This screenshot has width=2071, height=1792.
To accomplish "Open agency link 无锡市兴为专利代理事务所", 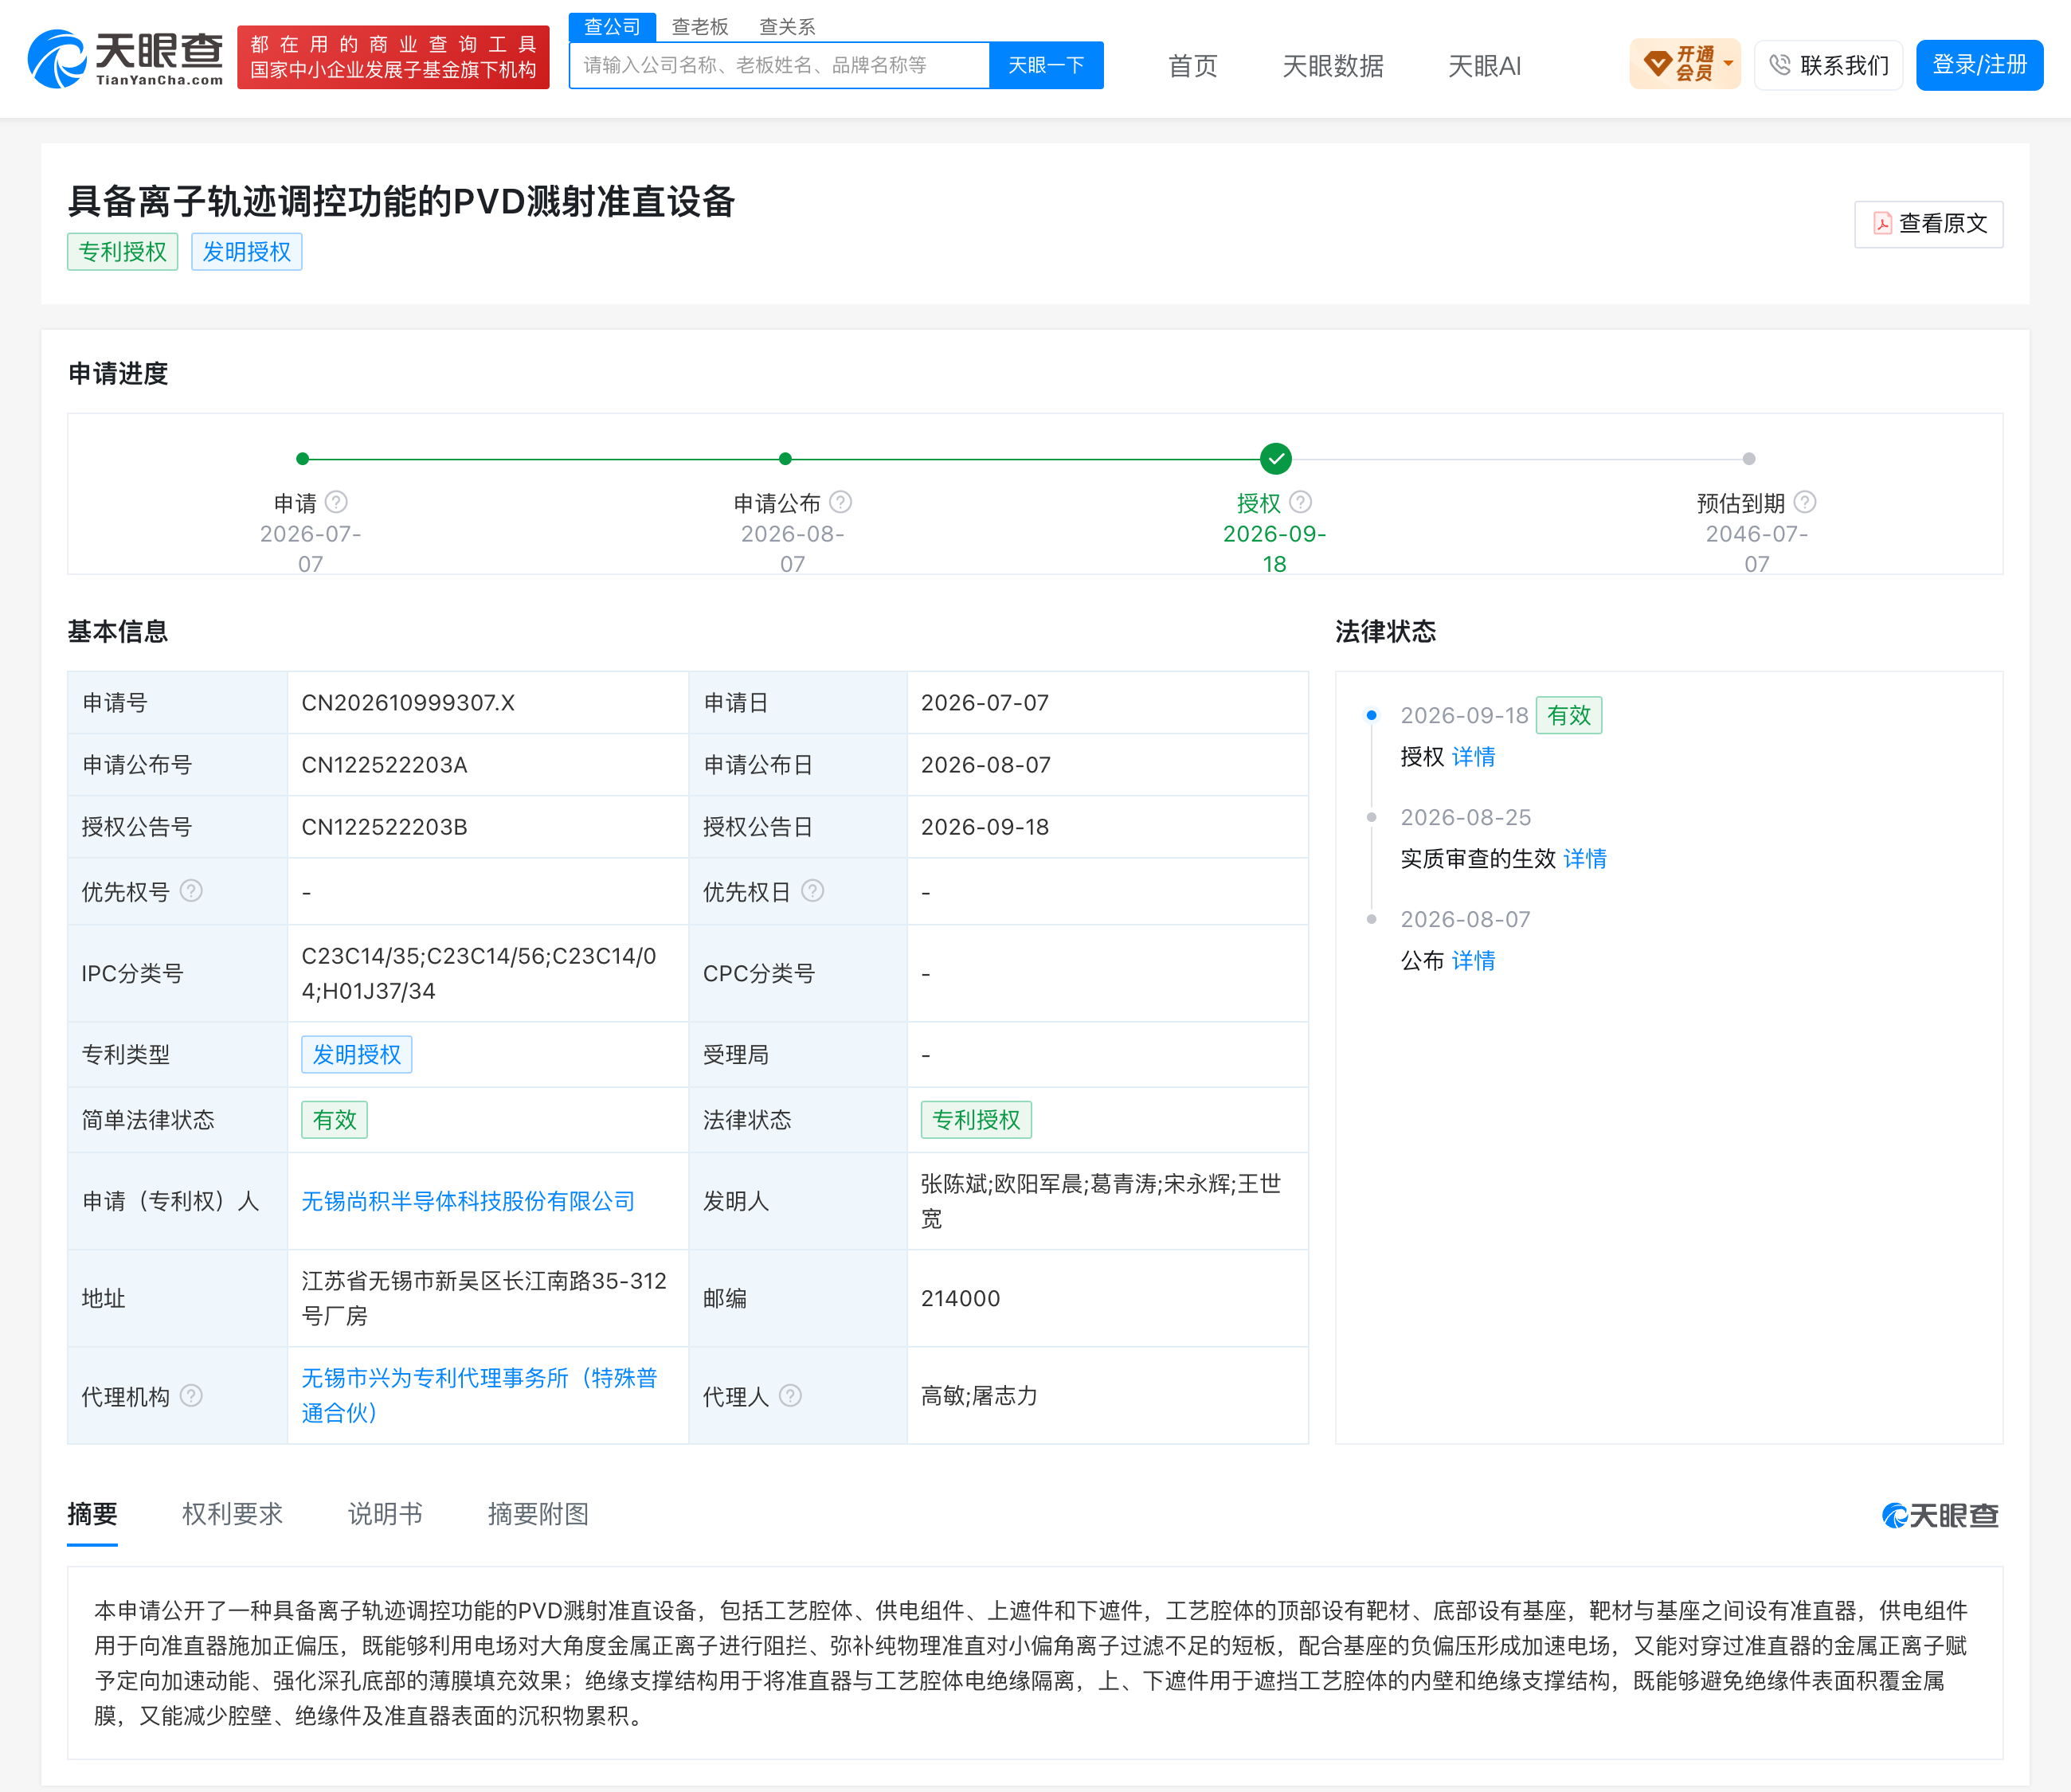I will coord(480,1395).
